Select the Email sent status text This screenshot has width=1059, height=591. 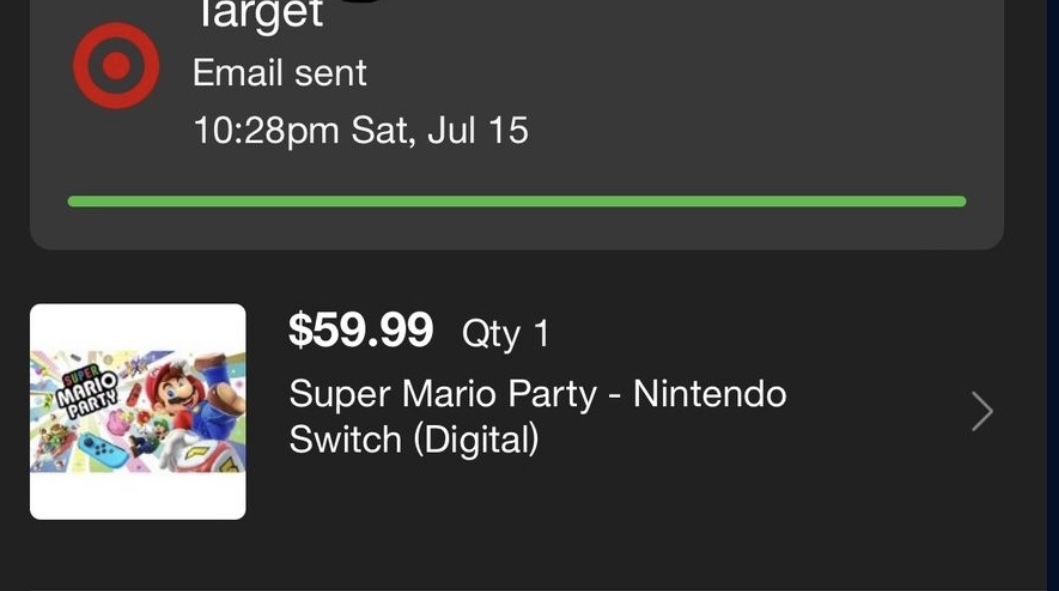coord(278,72)
